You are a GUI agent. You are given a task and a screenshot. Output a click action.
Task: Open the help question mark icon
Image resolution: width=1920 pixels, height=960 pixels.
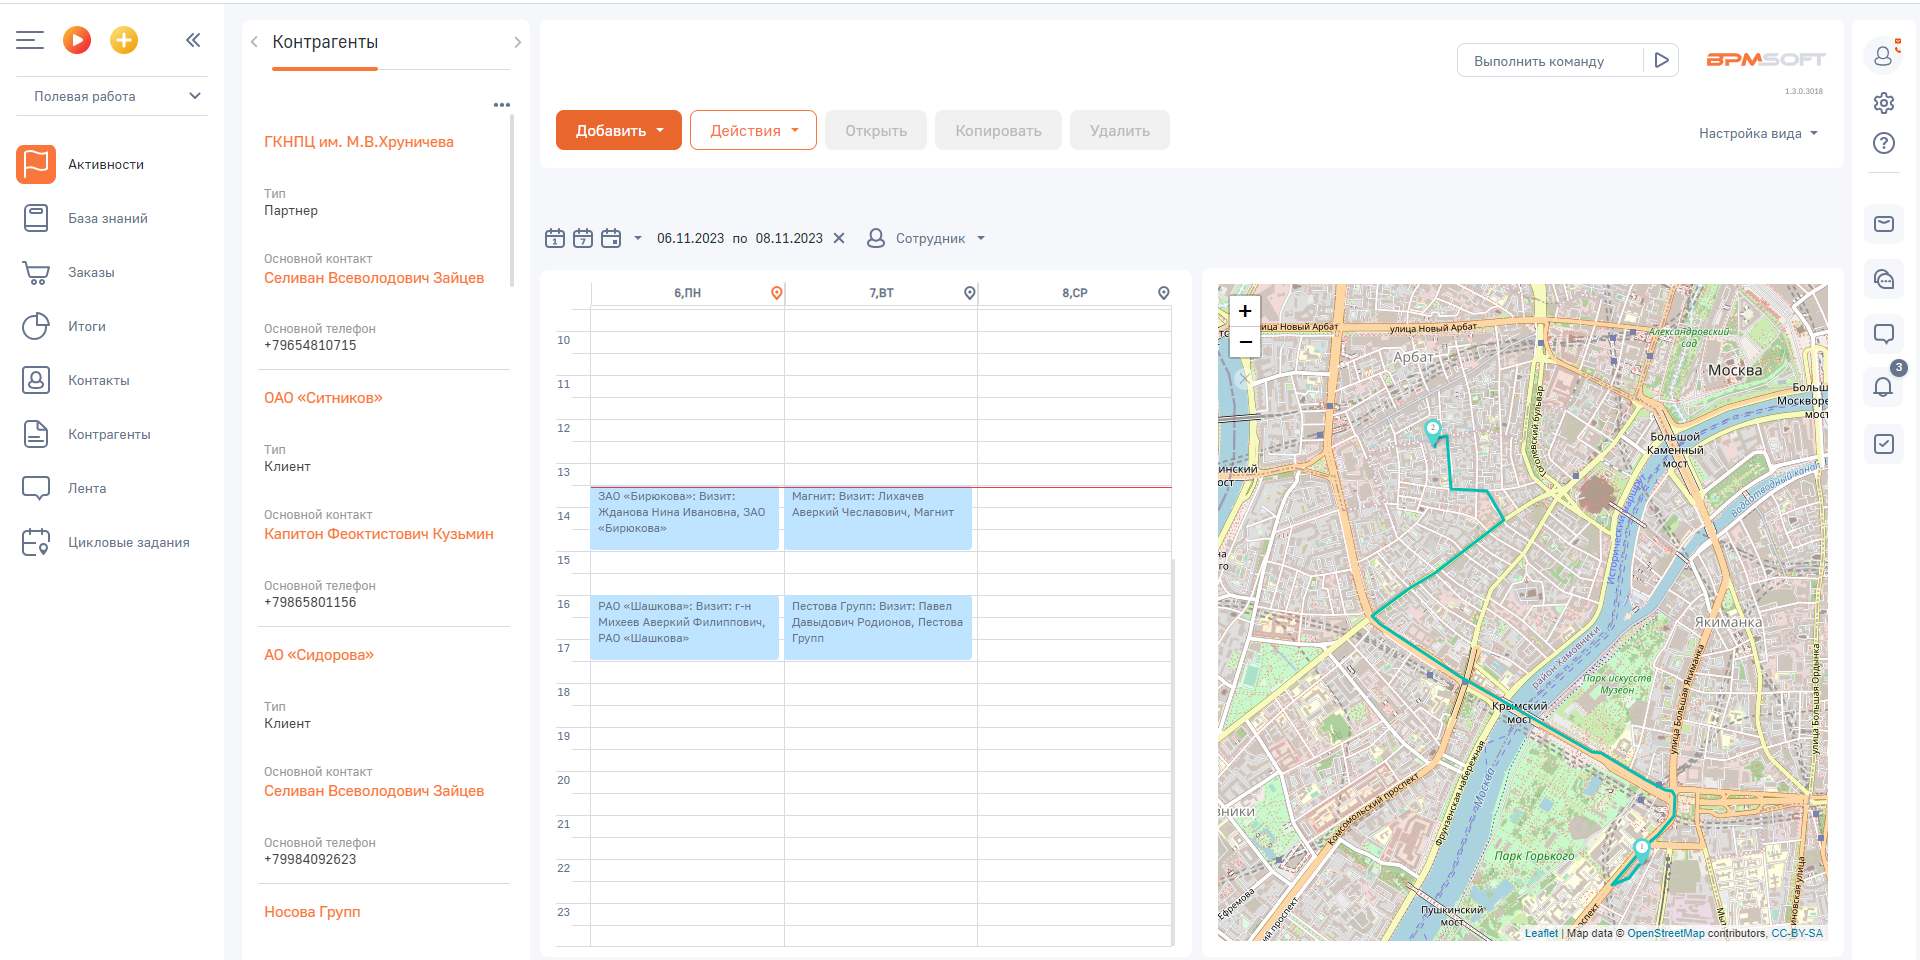[x=1884, y=143]
